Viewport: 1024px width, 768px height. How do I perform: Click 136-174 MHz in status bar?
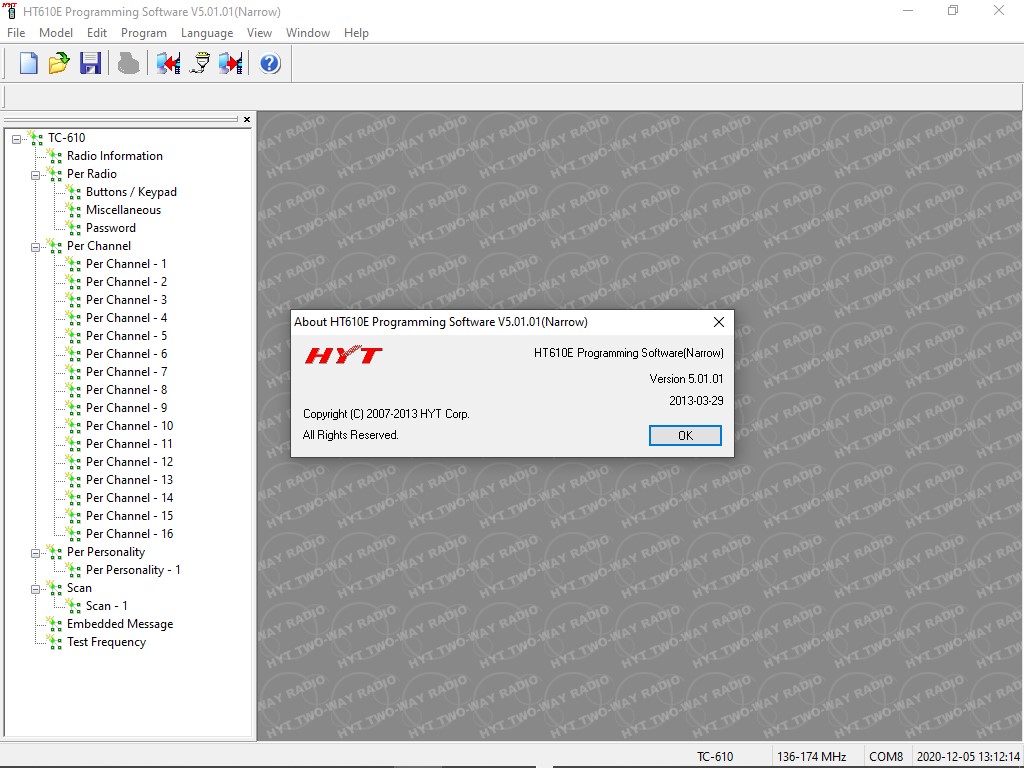coord(812,756)
